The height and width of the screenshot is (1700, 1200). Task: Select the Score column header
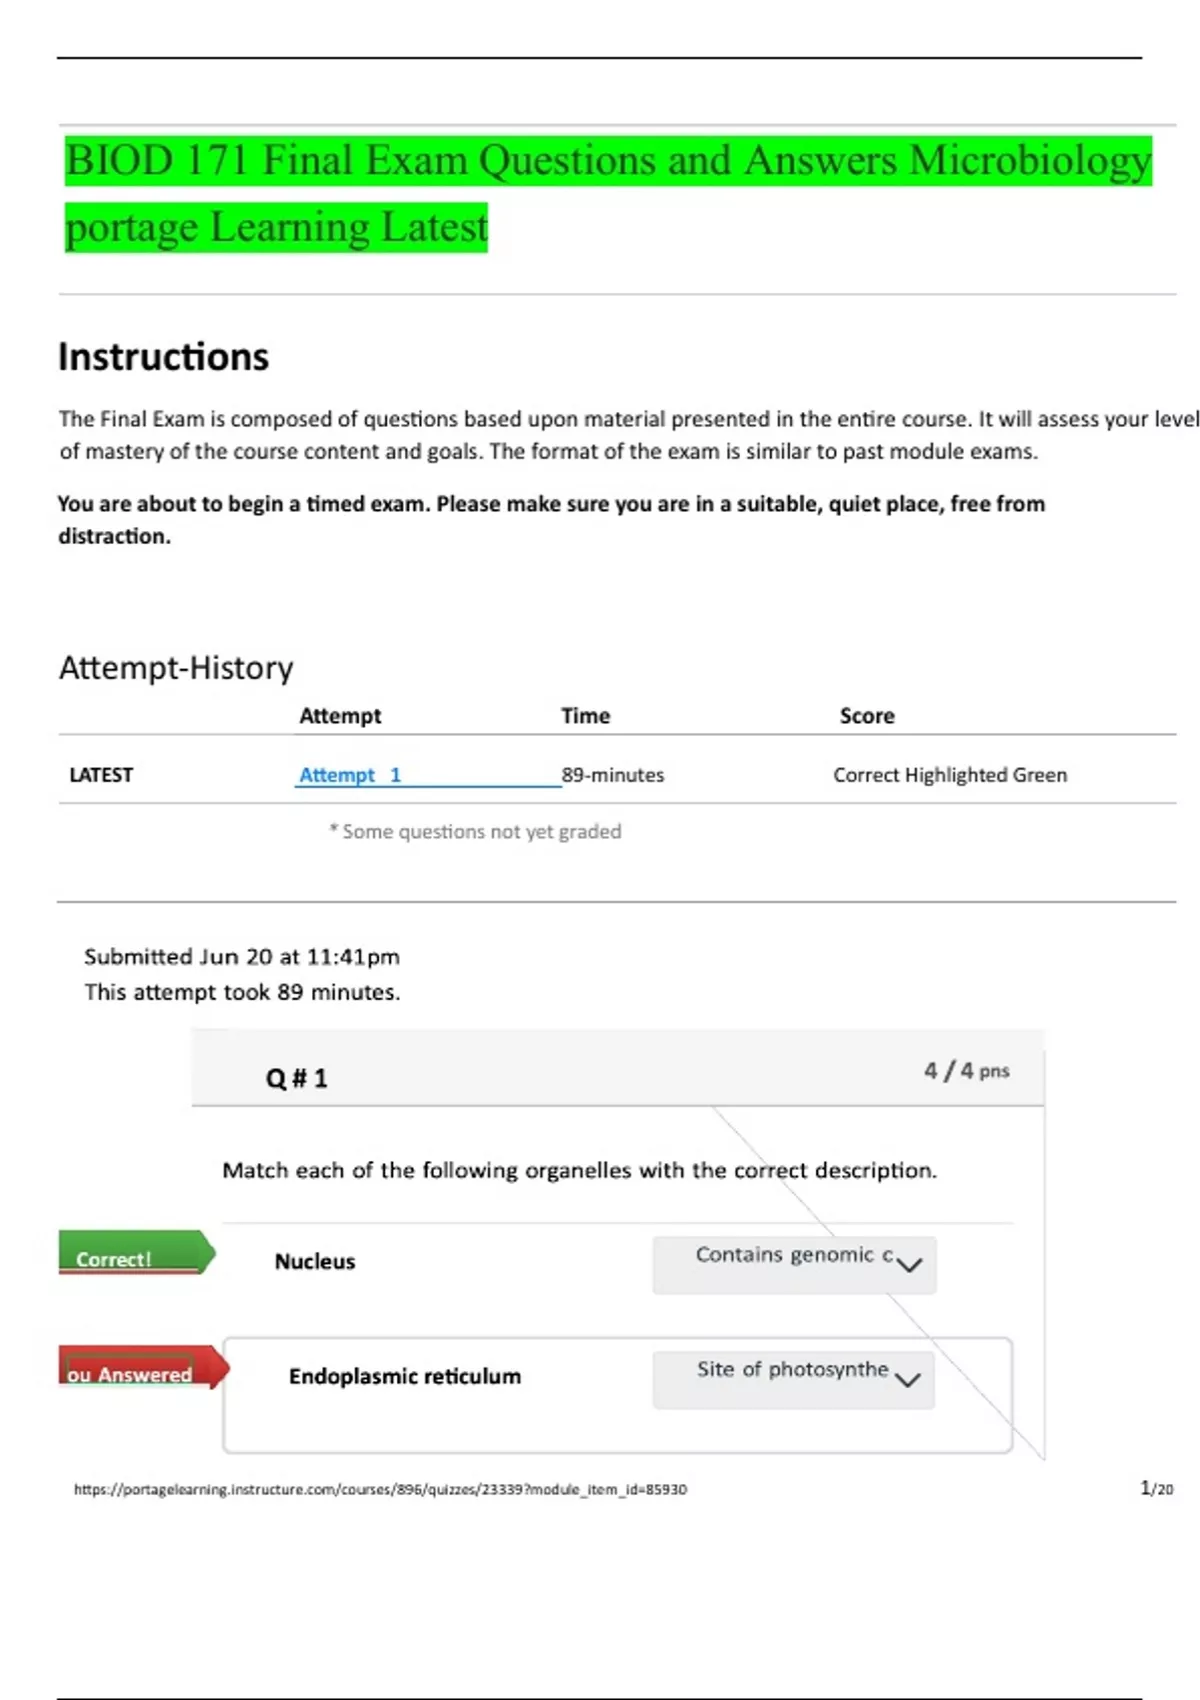point(867,716)
